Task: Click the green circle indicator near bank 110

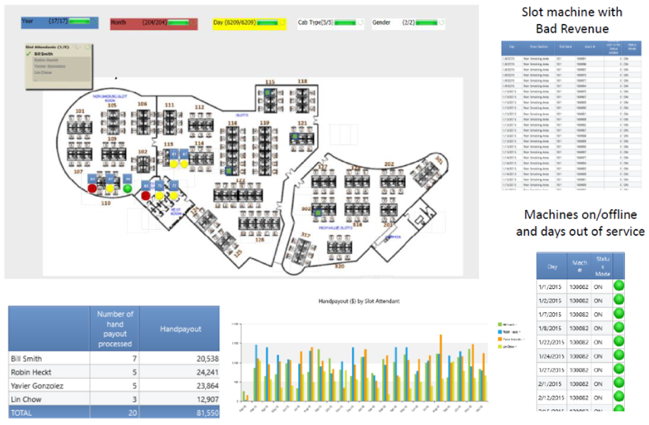Action: 128,189
